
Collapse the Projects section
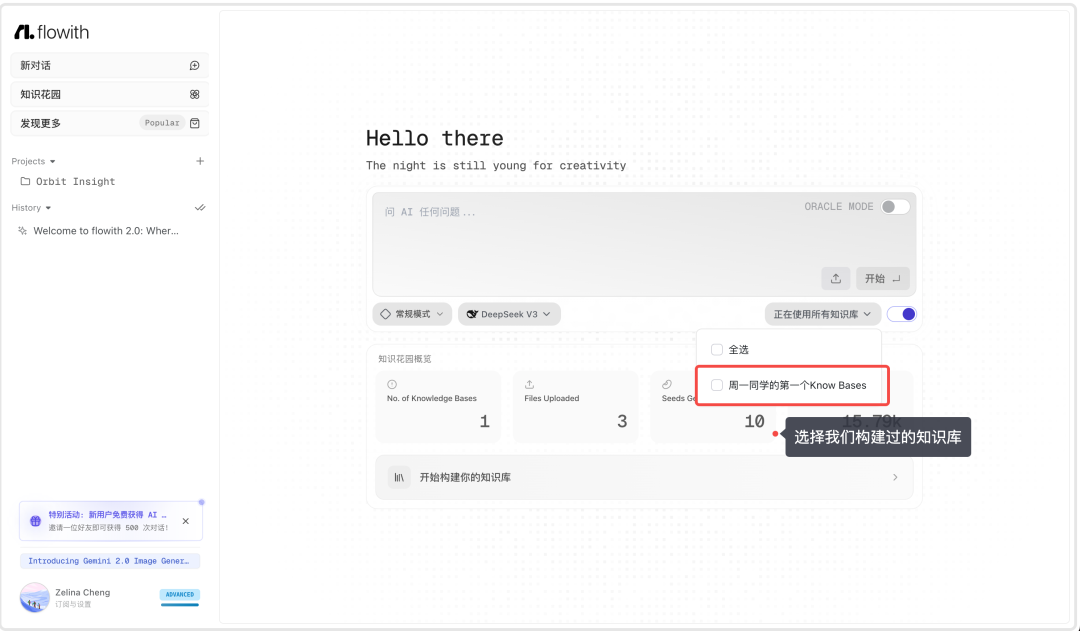point(33,161)
